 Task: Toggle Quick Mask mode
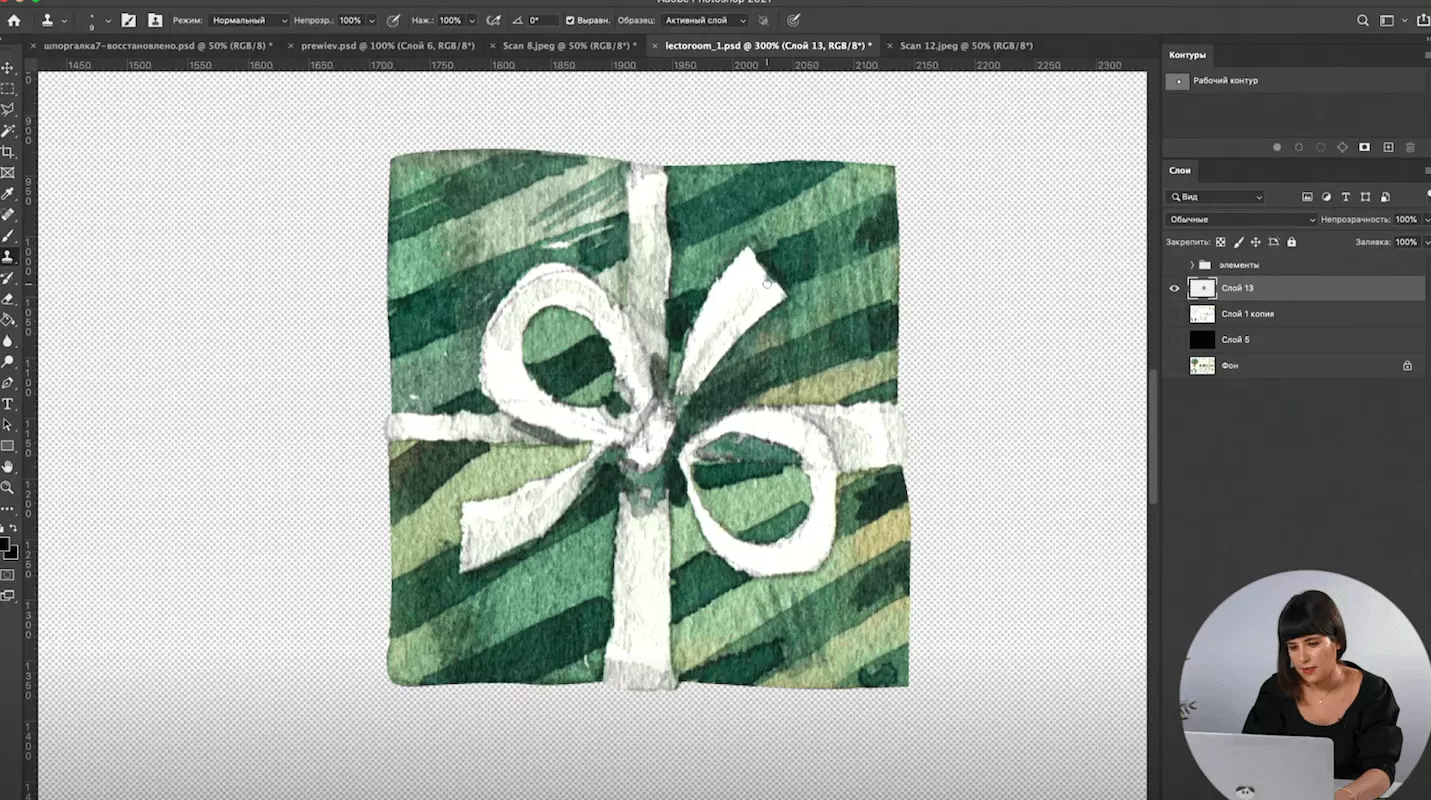pyautogui.click(x=8, y=575)
